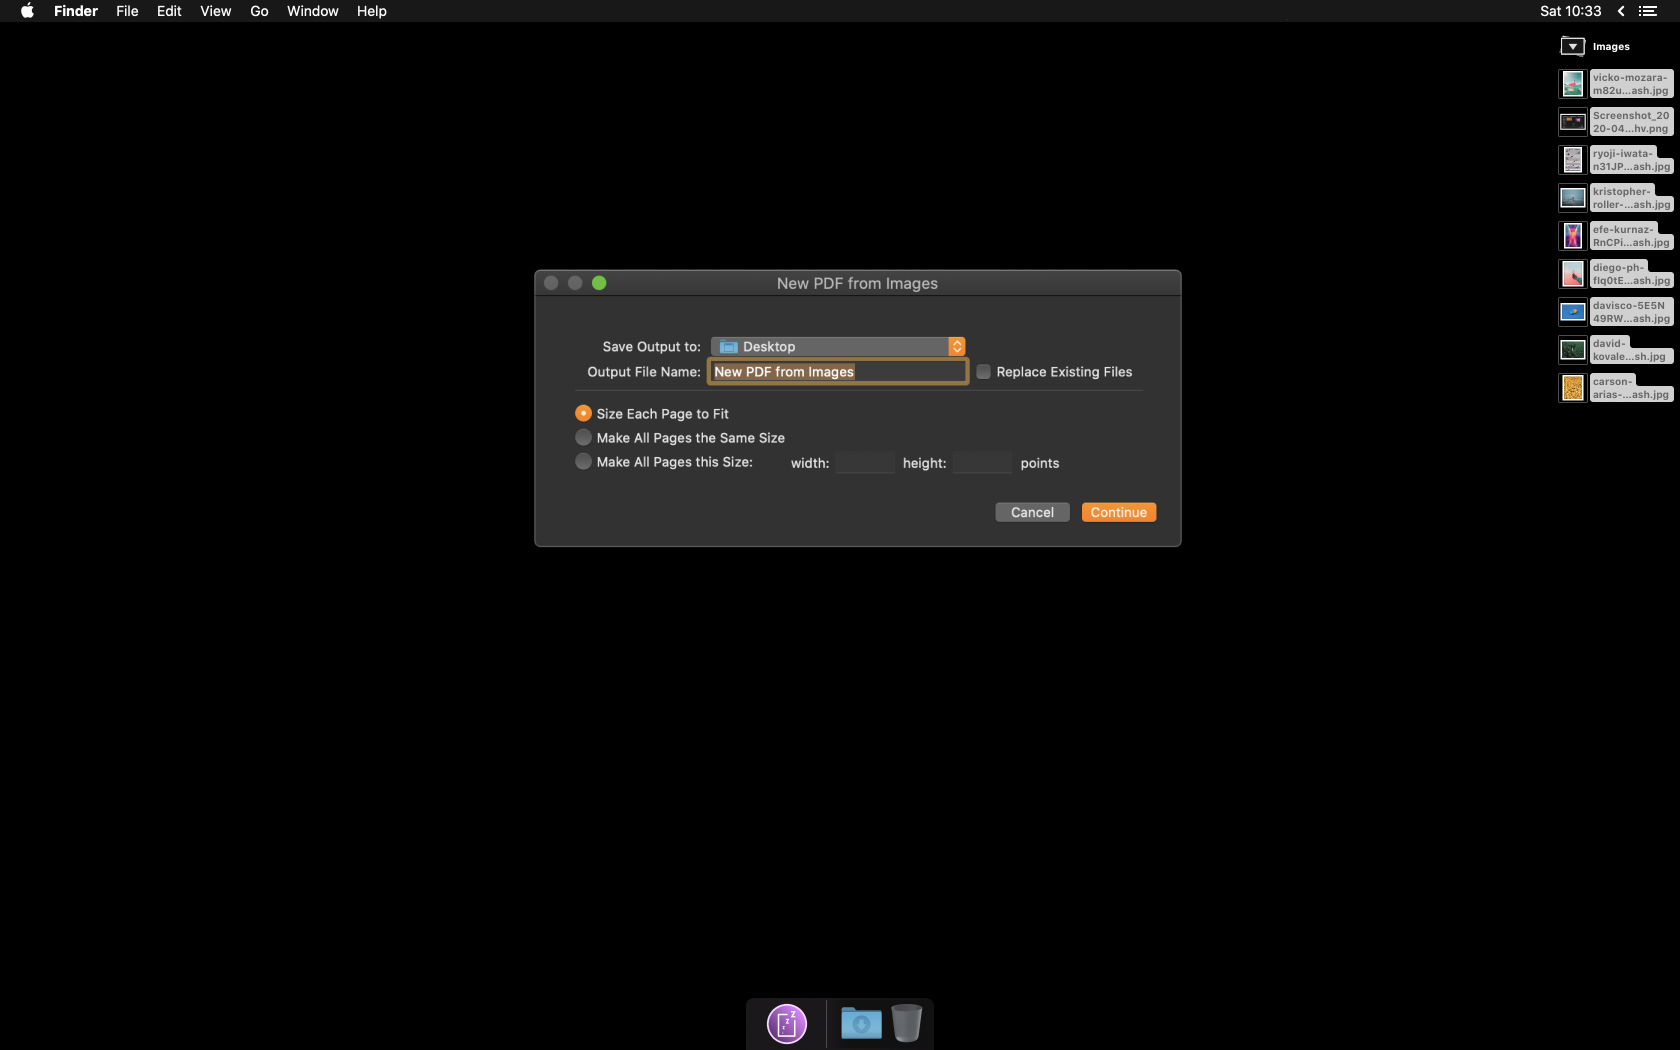Open the File menu
The height and width of the screenshot is (1050, 1680).
tap(127, 11)
